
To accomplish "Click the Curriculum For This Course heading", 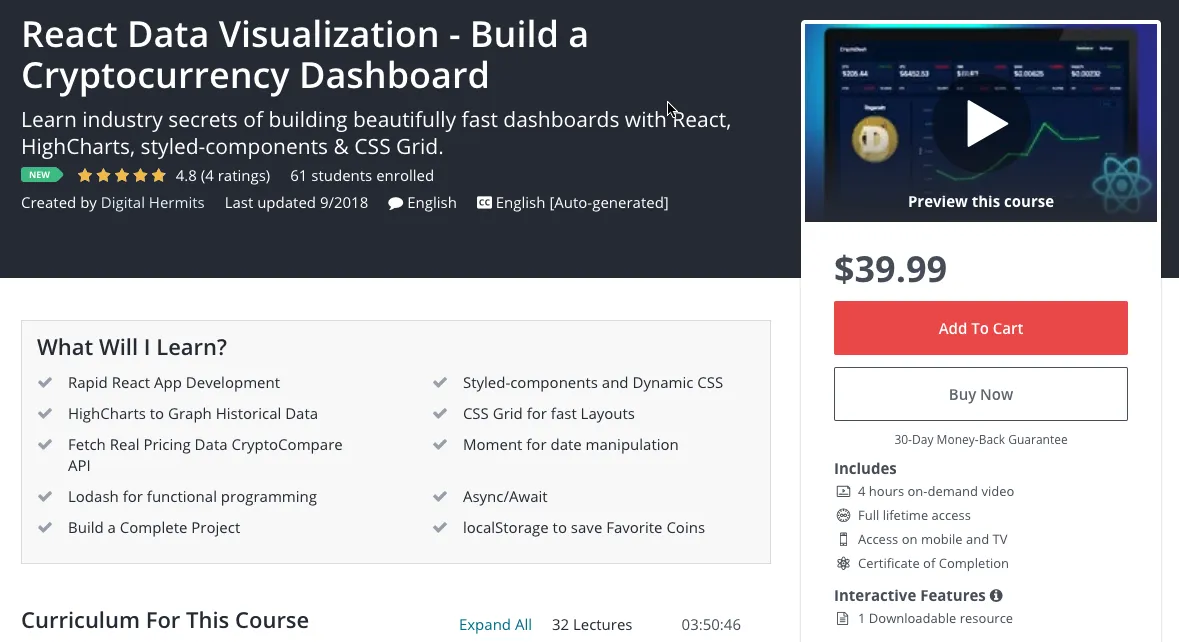I will click(x=165, y=621).
